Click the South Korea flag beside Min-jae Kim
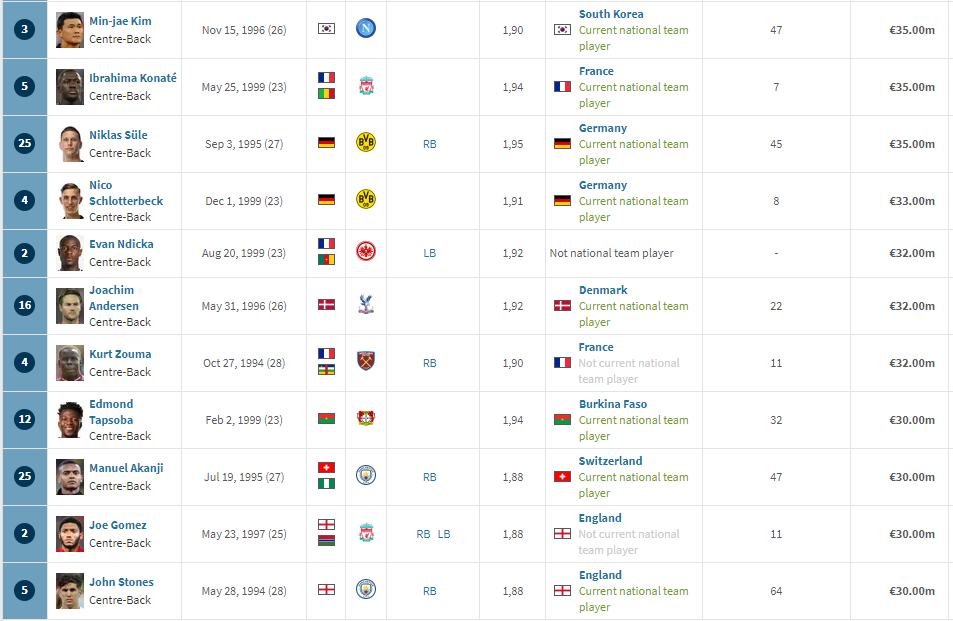Viewport: 953px width, 621px height. pos(326,29)
